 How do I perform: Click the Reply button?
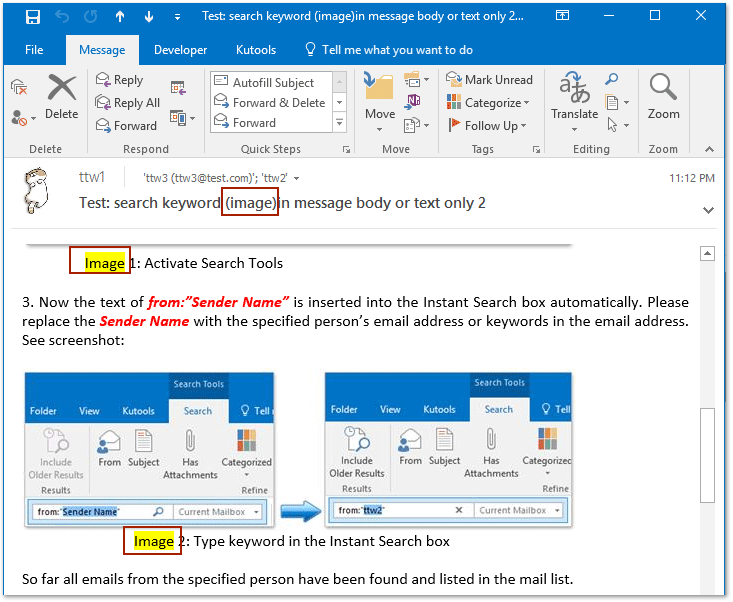[119, 80]
